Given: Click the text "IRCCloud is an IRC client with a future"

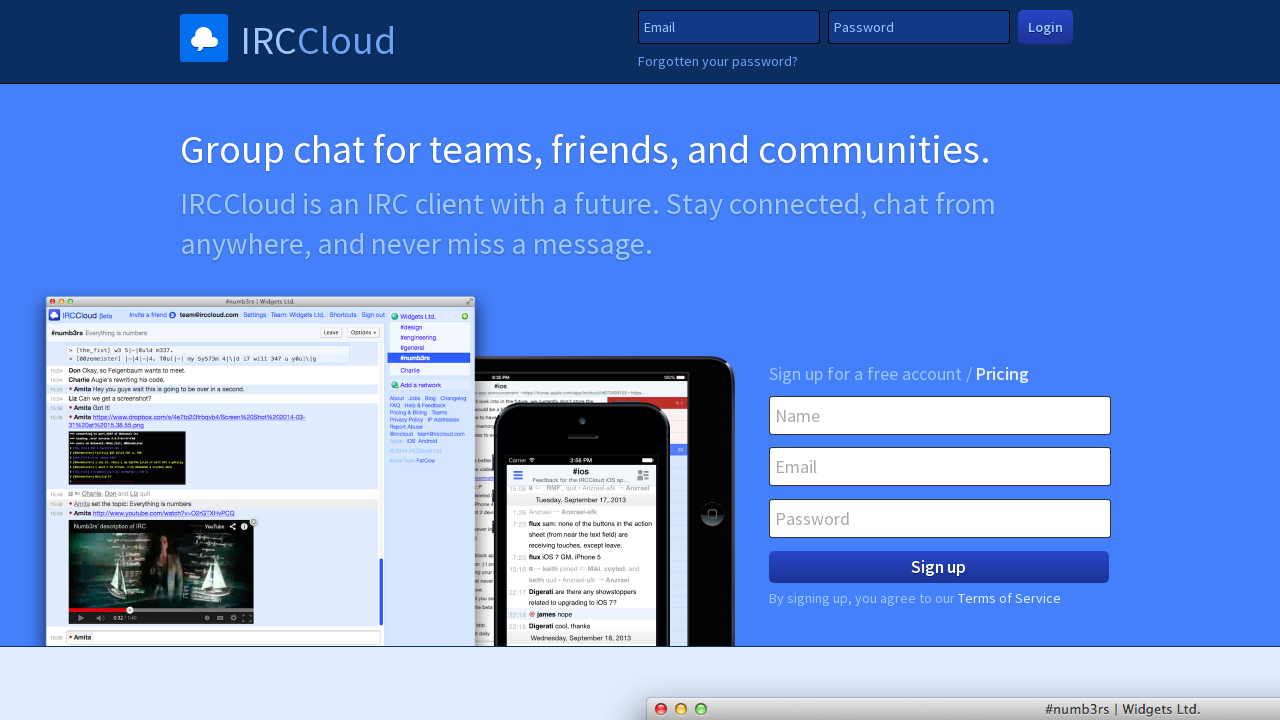Looking at the screenshot, I should click(x=418, y=204).
